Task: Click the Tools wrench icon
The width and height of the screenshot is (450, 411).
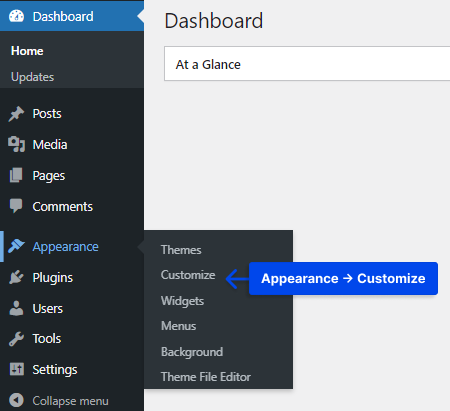Action: [x=16, y=339]
